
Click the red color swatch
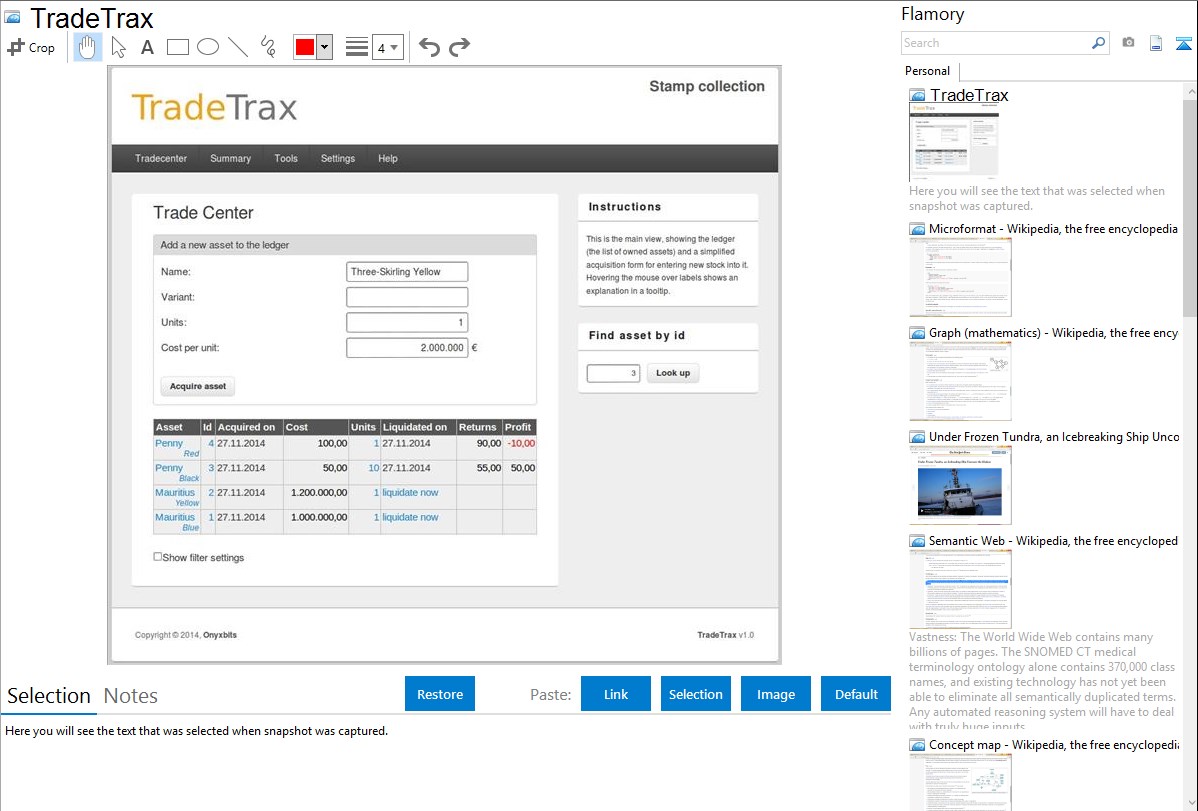[x=305, y=47]
